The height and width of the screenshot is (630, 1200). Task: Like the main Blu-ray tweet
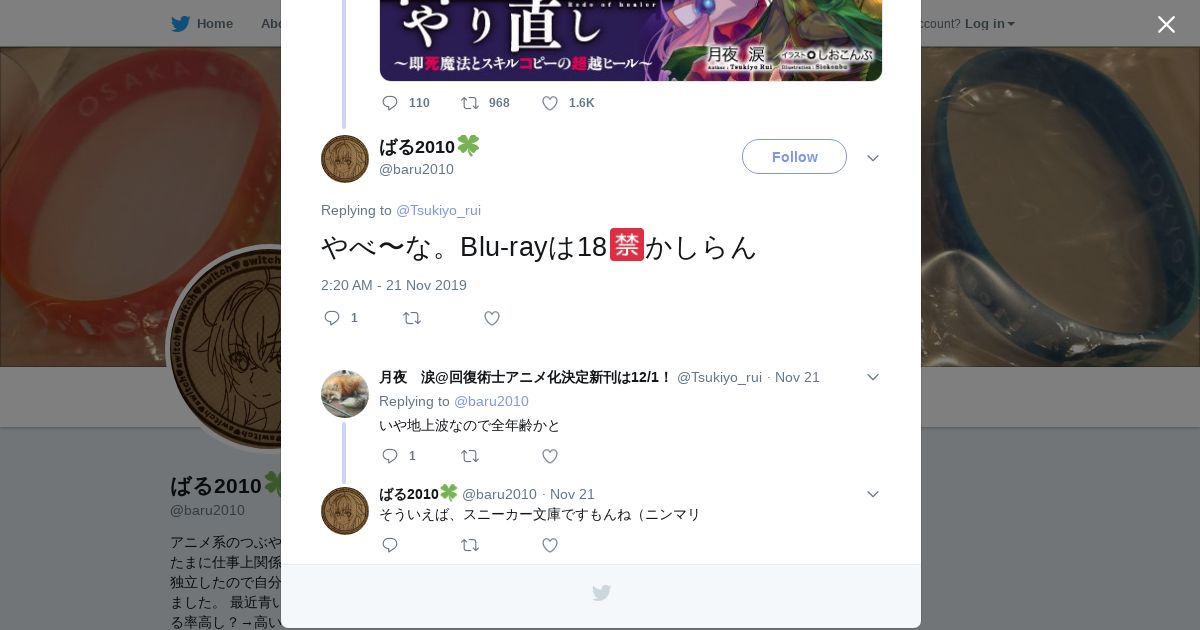click(492, 318)
